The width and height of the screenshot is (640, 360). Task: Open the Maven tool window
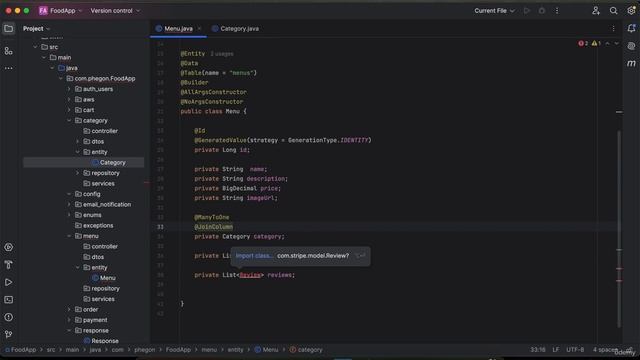(631, 63)
